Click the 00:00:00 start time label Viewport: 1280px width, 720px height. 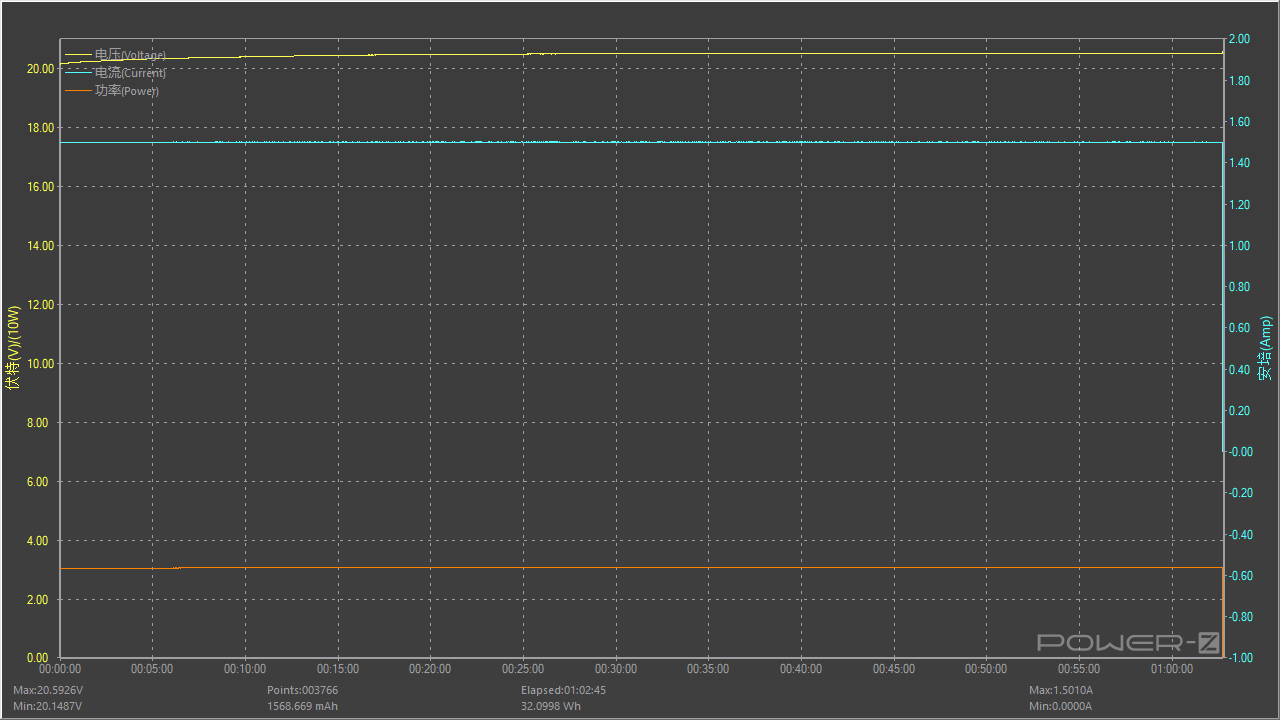click(x=60, y=669)
